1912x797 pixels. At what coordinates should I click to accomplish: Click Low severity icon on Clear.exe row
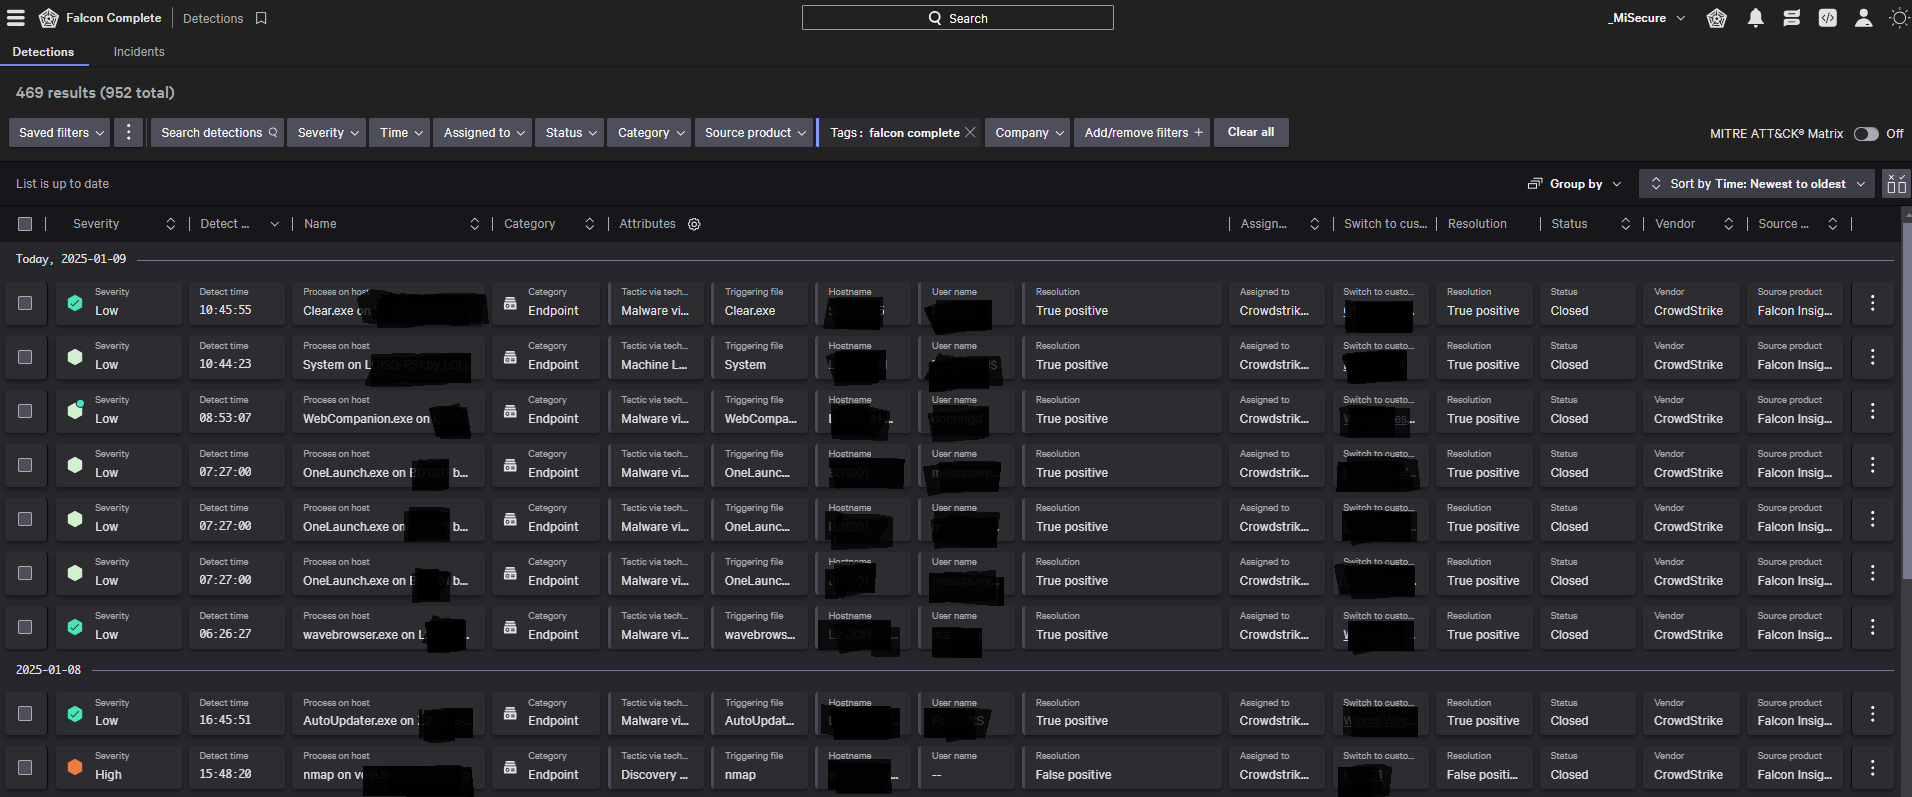coord(75,302)
